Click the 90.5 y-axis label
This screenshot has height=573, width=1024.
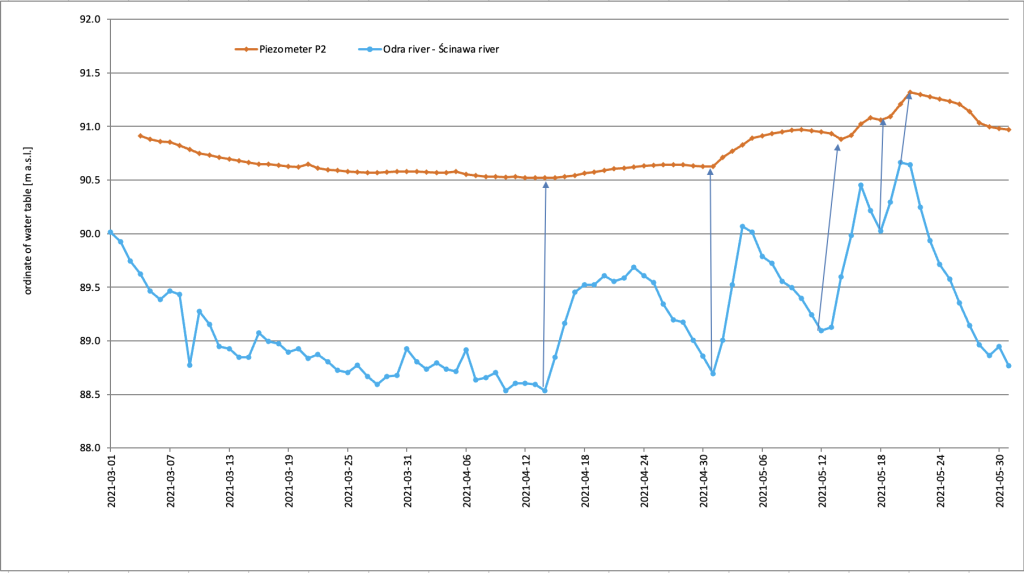click(90, 180)
